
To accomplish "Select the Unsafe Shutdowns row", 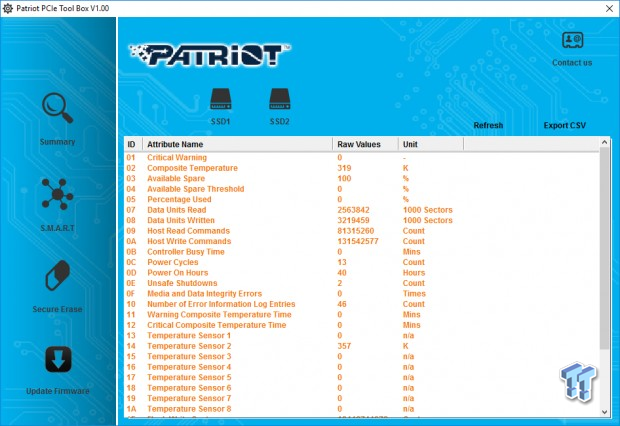I will (x=362, y=283).
